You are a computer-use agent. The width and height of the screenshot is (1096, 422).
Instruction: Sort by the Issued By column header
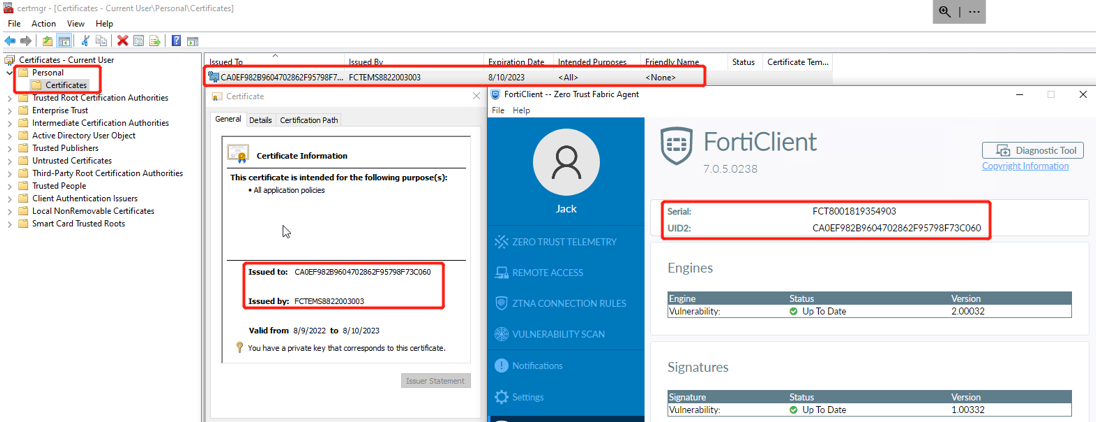pos(414,61)
